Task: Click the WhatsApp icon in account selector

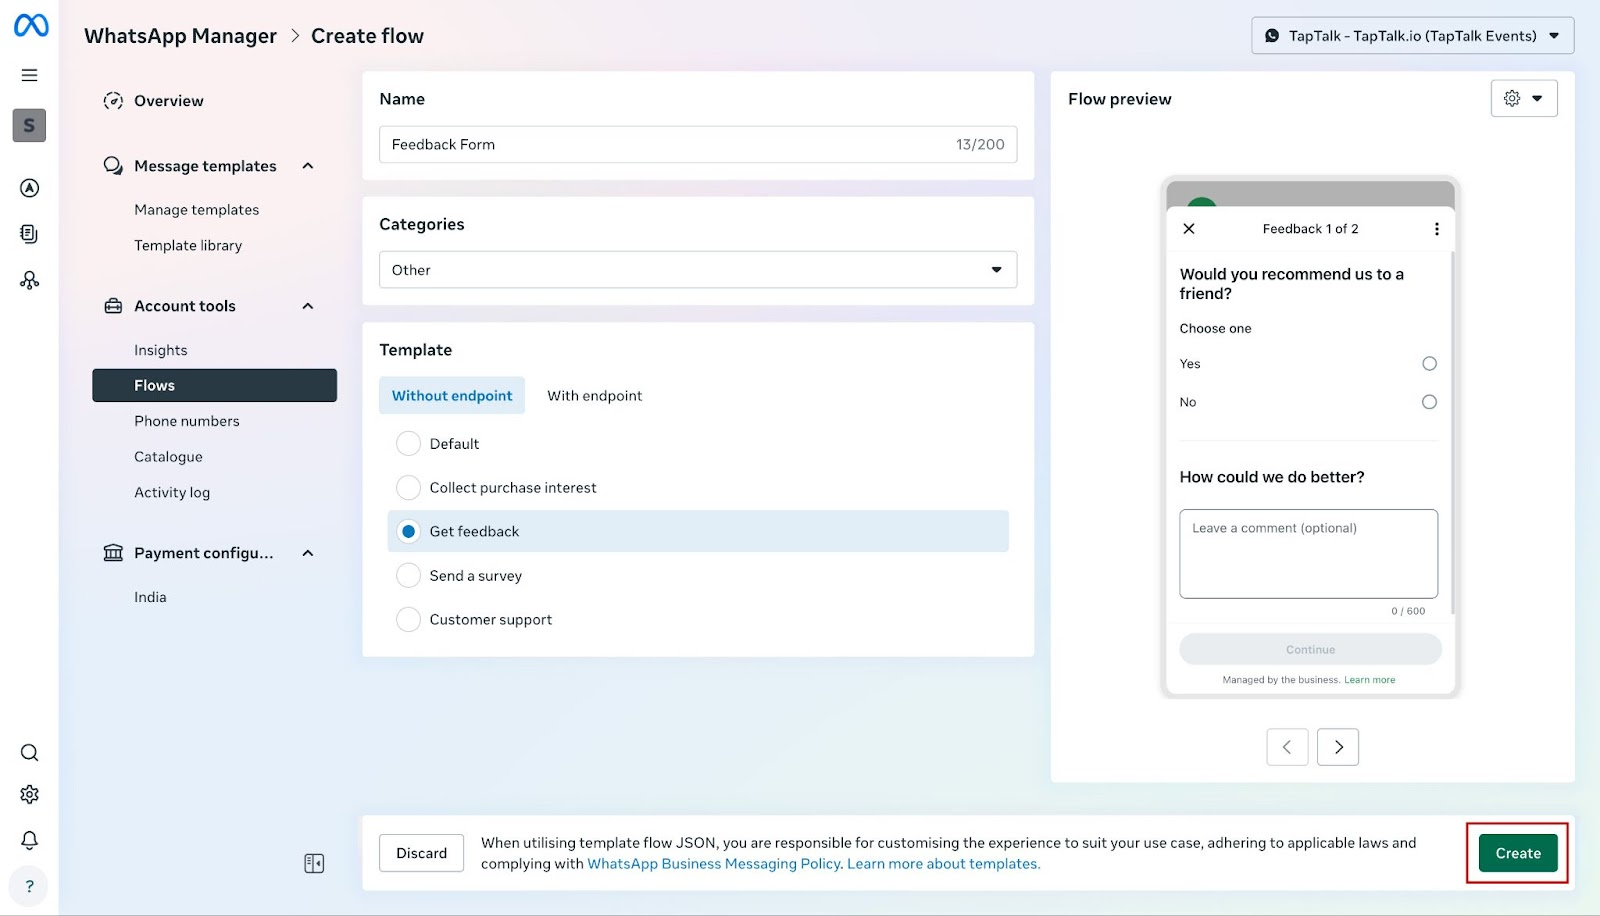Action: click(1272, 36)
